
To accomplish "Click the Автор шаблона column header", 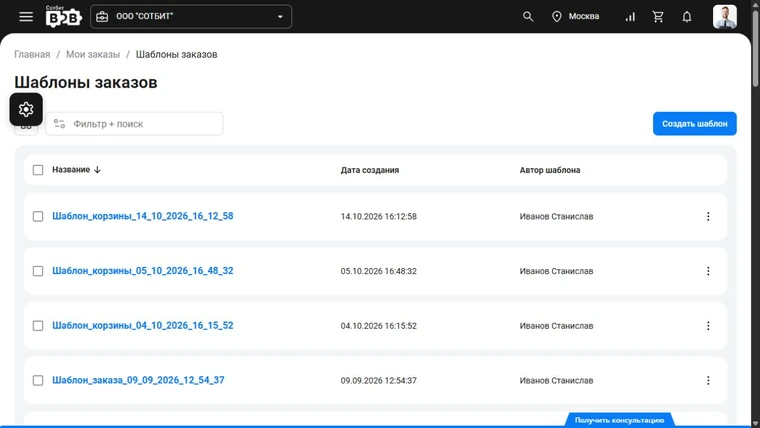I will click(550, 170).
